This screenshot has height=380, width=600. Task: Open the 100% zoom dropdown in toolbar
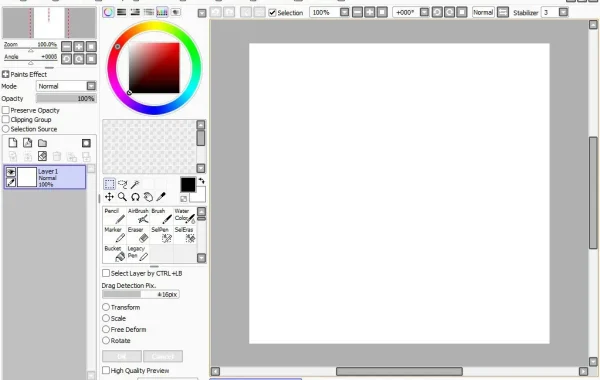344,12
